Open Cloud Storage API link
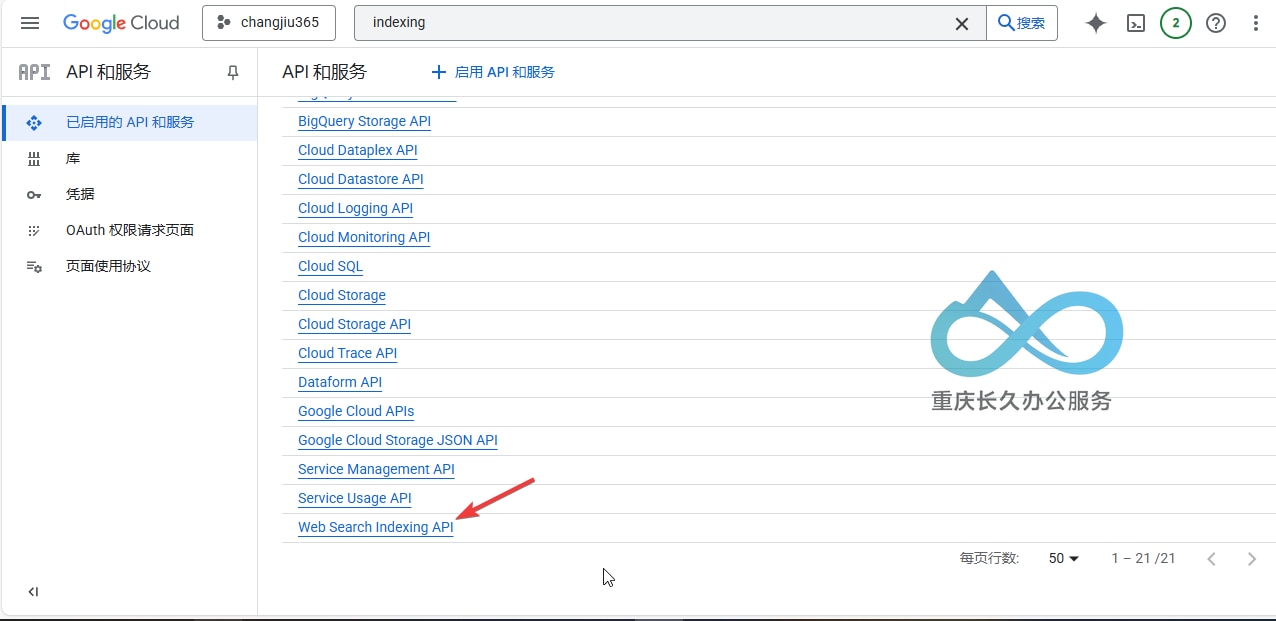 [x=354, y=324]
